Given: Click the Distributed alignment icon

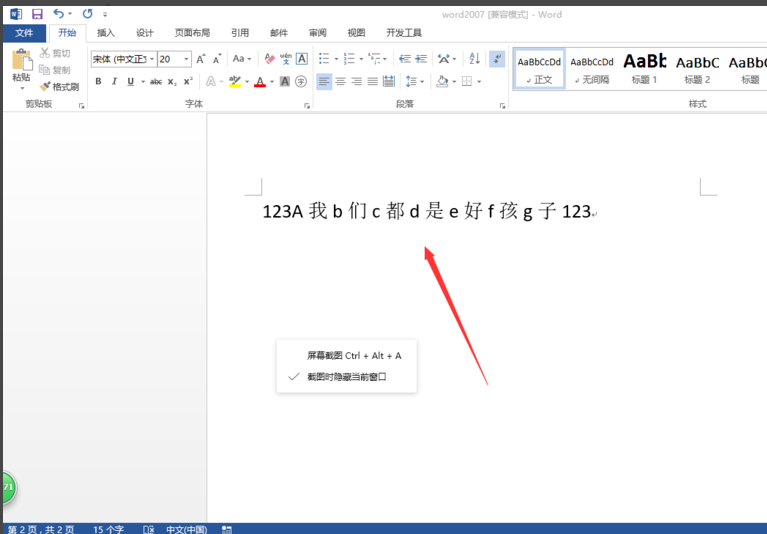Looking at the screenshot, I should pos(389,81).
